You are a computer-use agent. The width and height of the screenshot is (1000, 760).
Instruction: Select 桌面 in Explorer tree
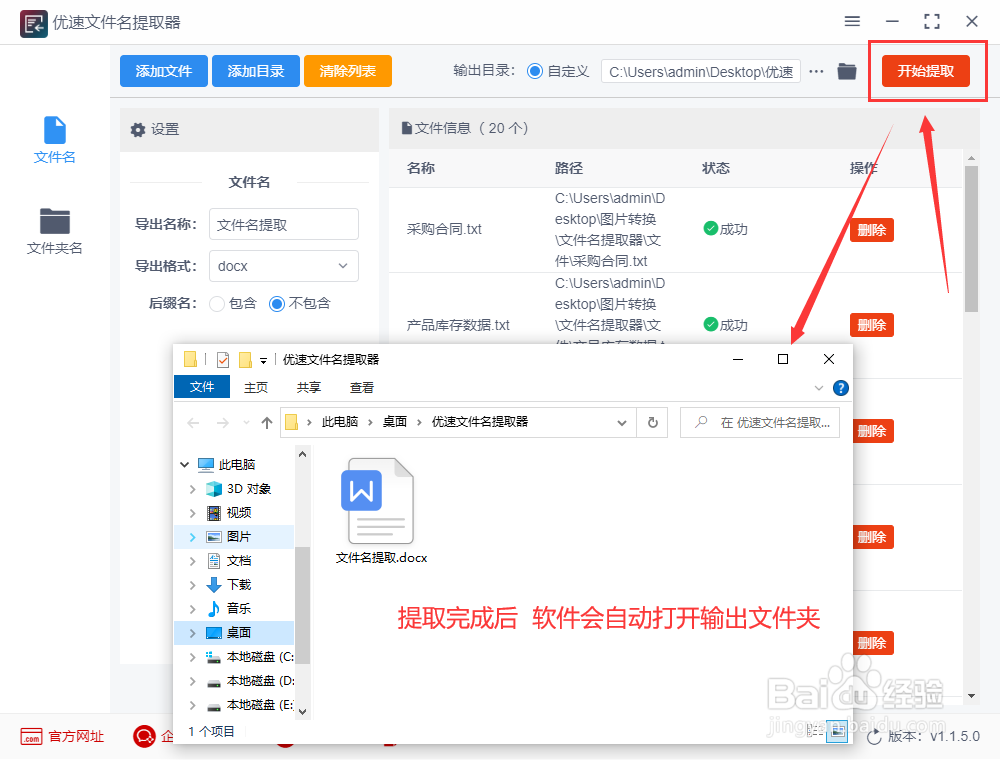(235, 632)
